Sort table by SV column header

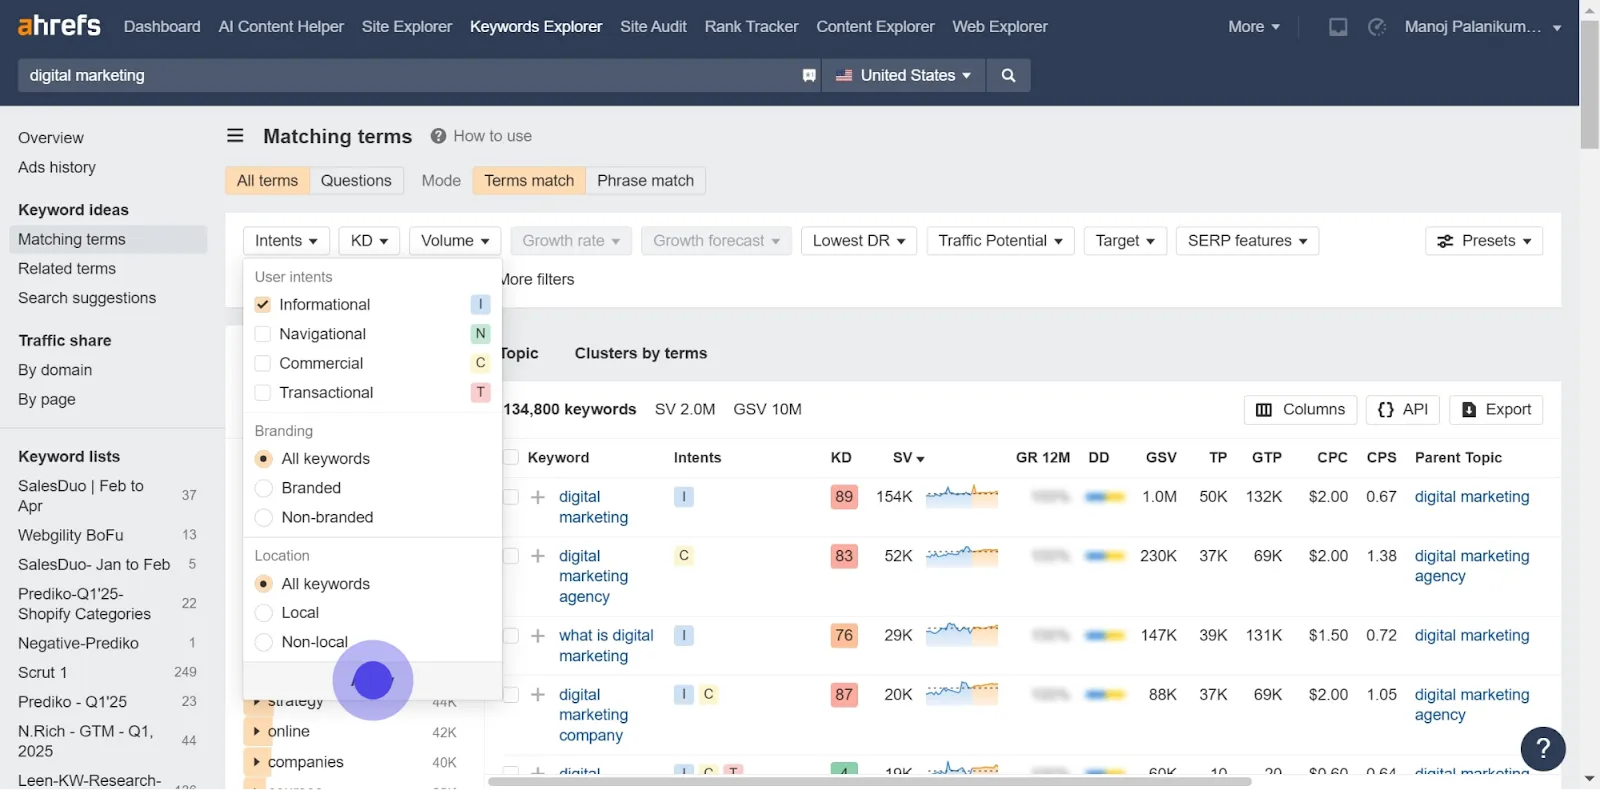click(x=908, y=458)
